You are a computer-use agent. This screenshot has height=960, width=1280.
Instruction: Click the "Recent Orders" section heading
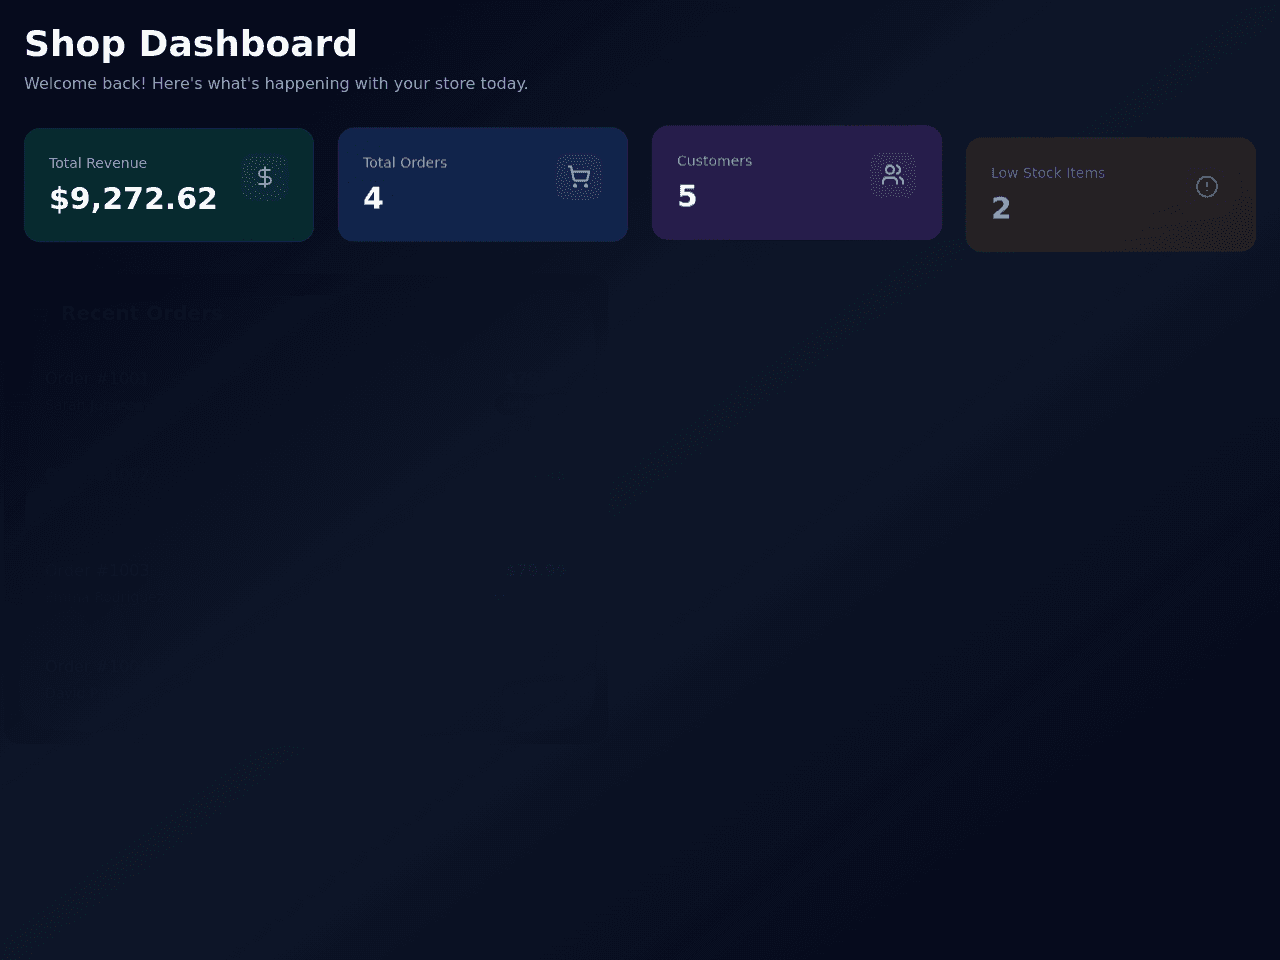pyautogui.click(x=142, y=313)
